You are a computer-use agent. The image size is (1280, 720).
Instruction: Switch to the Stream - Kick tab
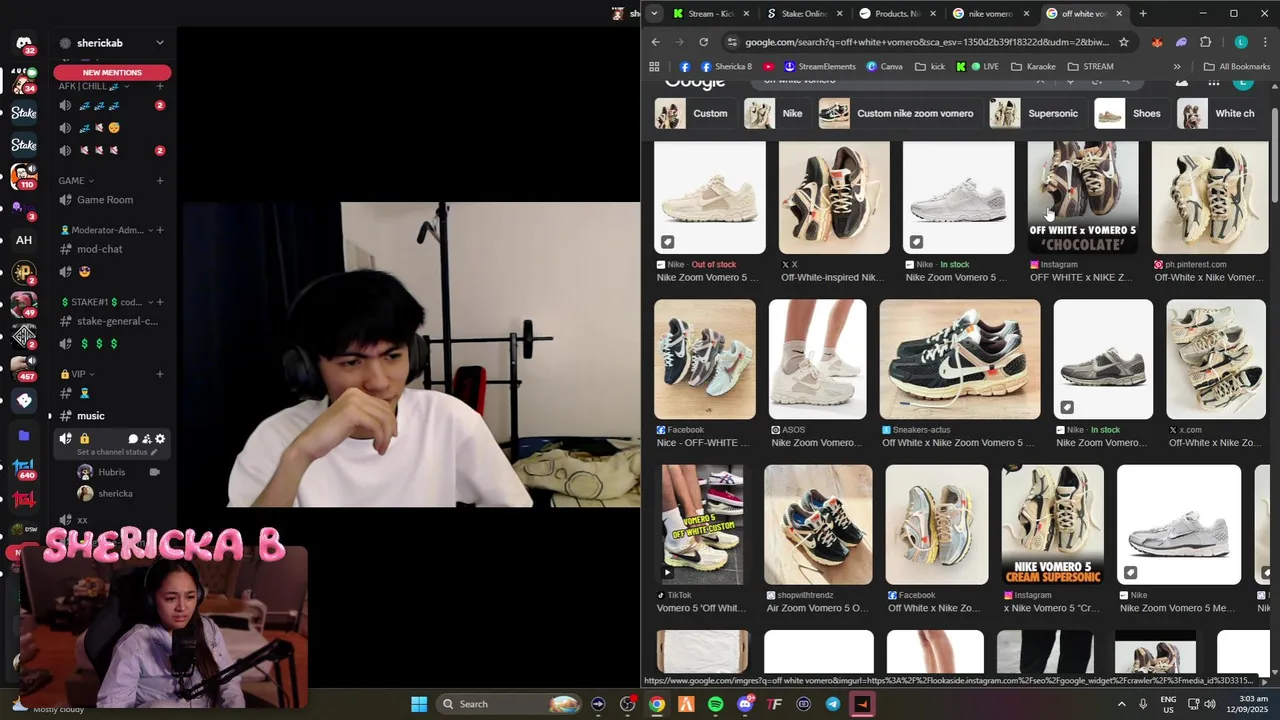tap(710, 14)
